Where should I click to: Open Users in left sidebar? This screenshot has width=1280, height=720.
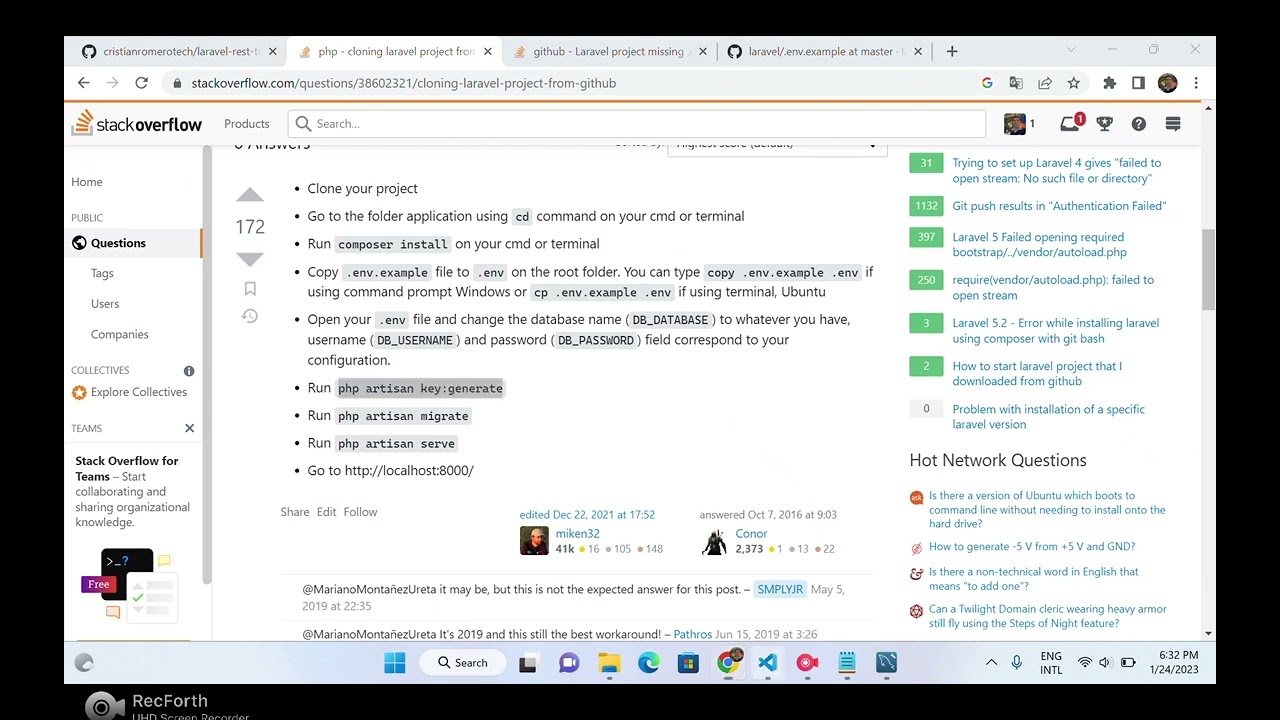pyautogui.click(x=105, y=303)
